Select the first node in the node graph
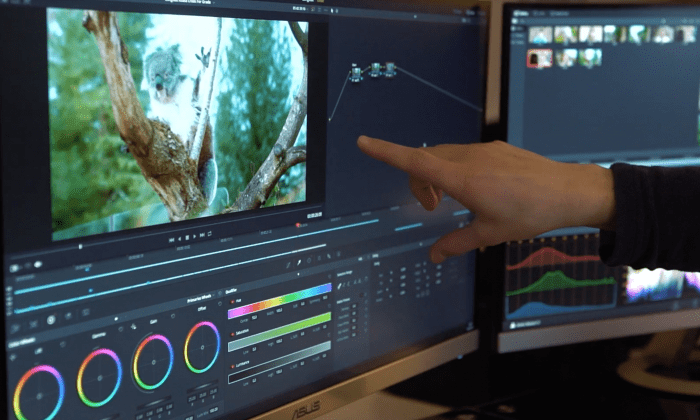This screenshot has width=700, height=420. 356,73
